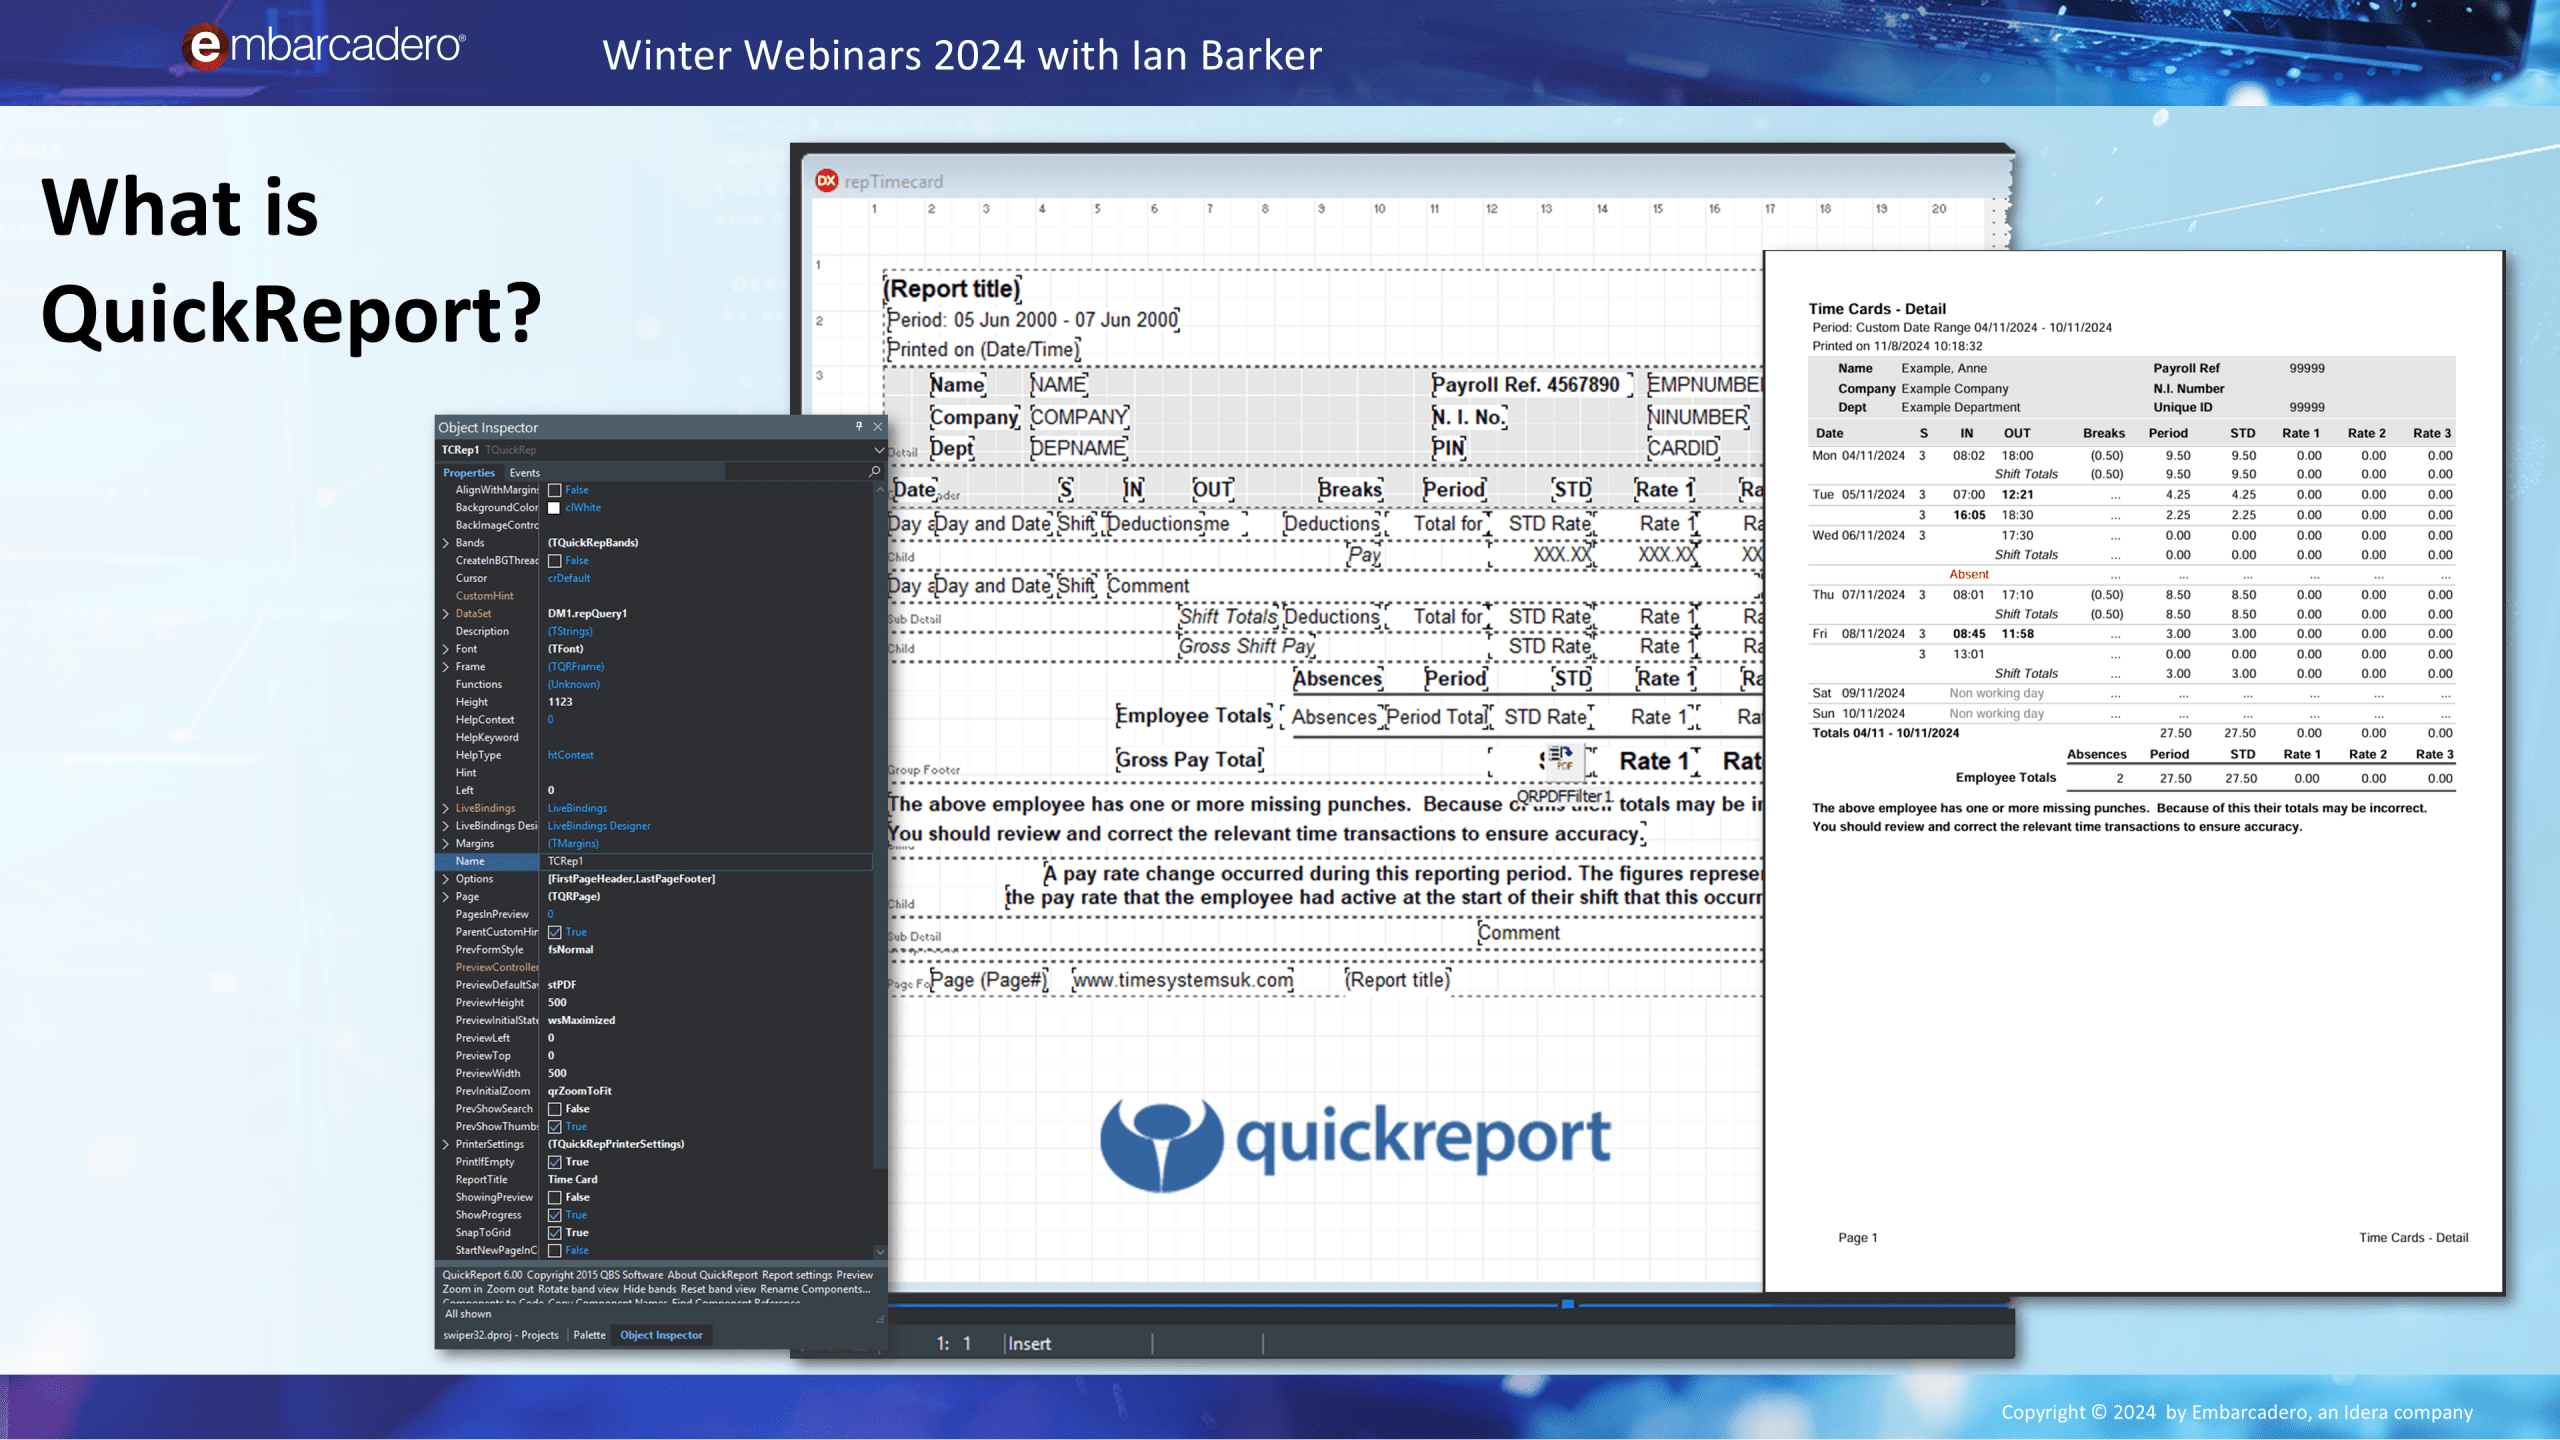Disable the SnapToGrid checkbox
Image resolution: width=2560 pixels, height=1440 pixels.
click(x=555, y=1233)
